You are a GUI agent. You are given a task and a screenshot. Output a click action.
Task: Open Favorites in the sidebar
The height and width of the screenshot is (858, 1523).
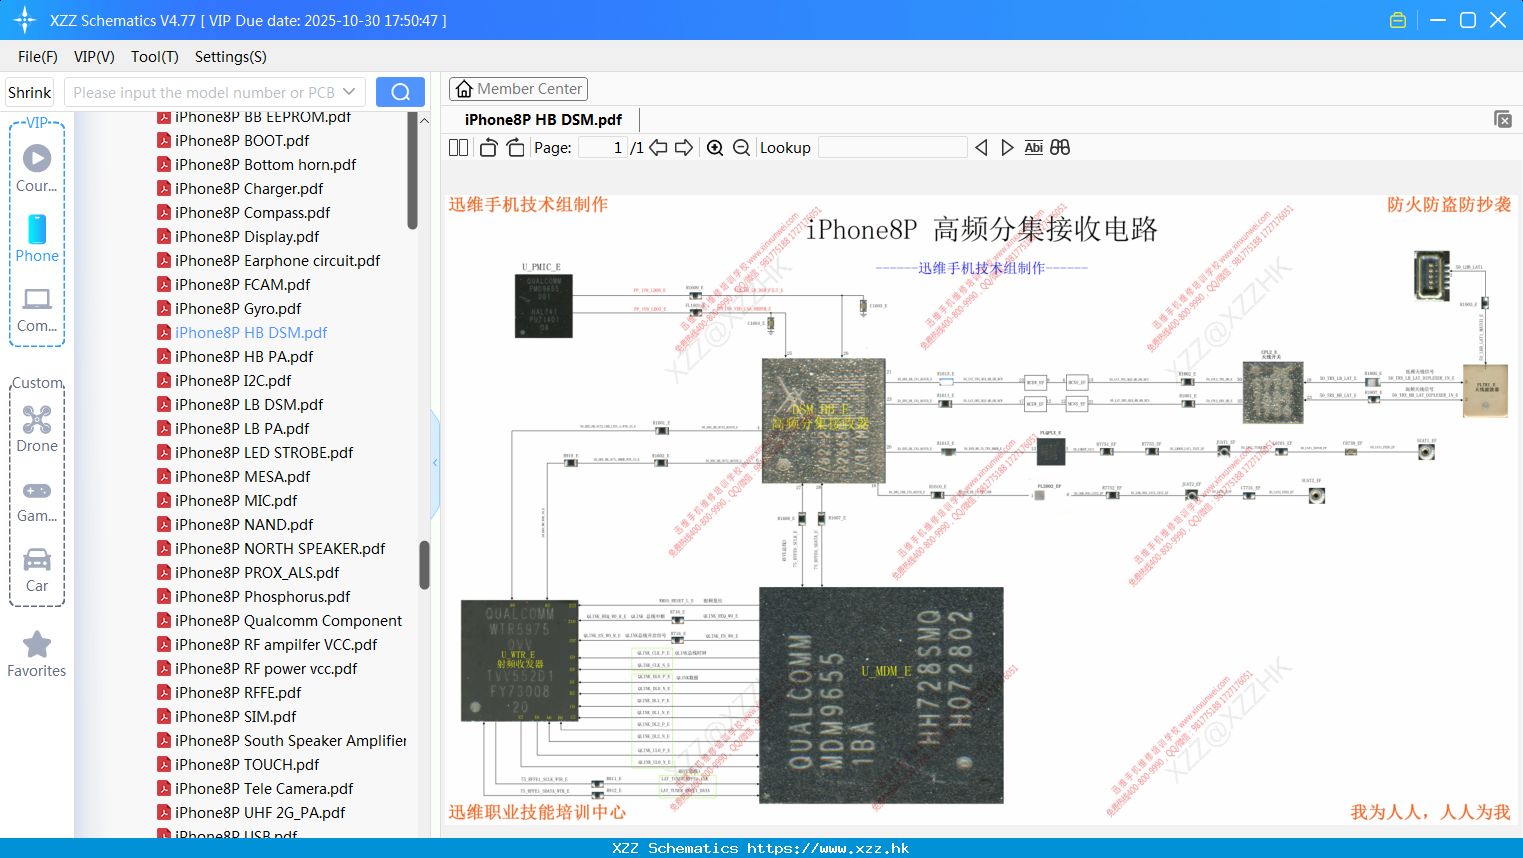click(x=37, y=655)
